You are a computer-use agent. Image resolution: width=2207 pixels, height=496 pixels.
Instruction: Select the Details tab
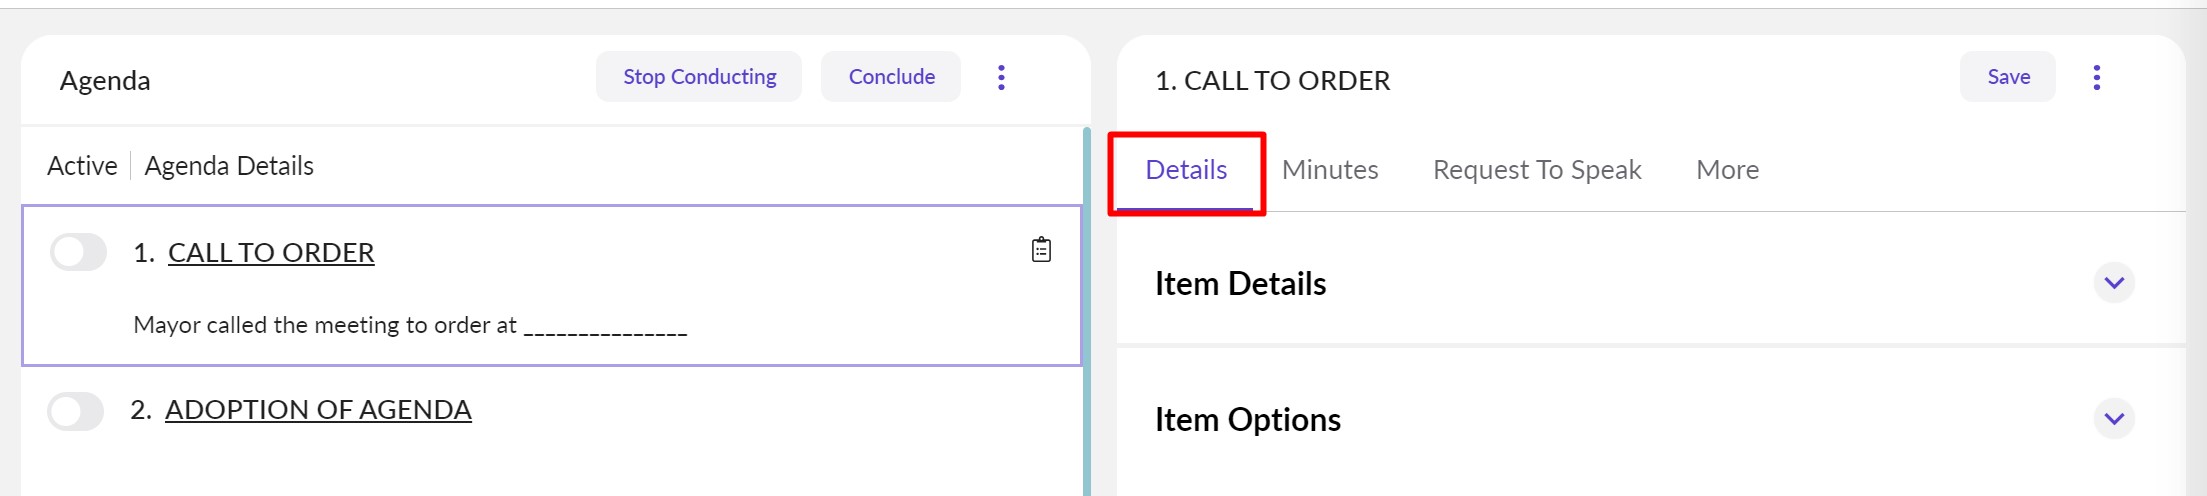tap(1186, 170)
